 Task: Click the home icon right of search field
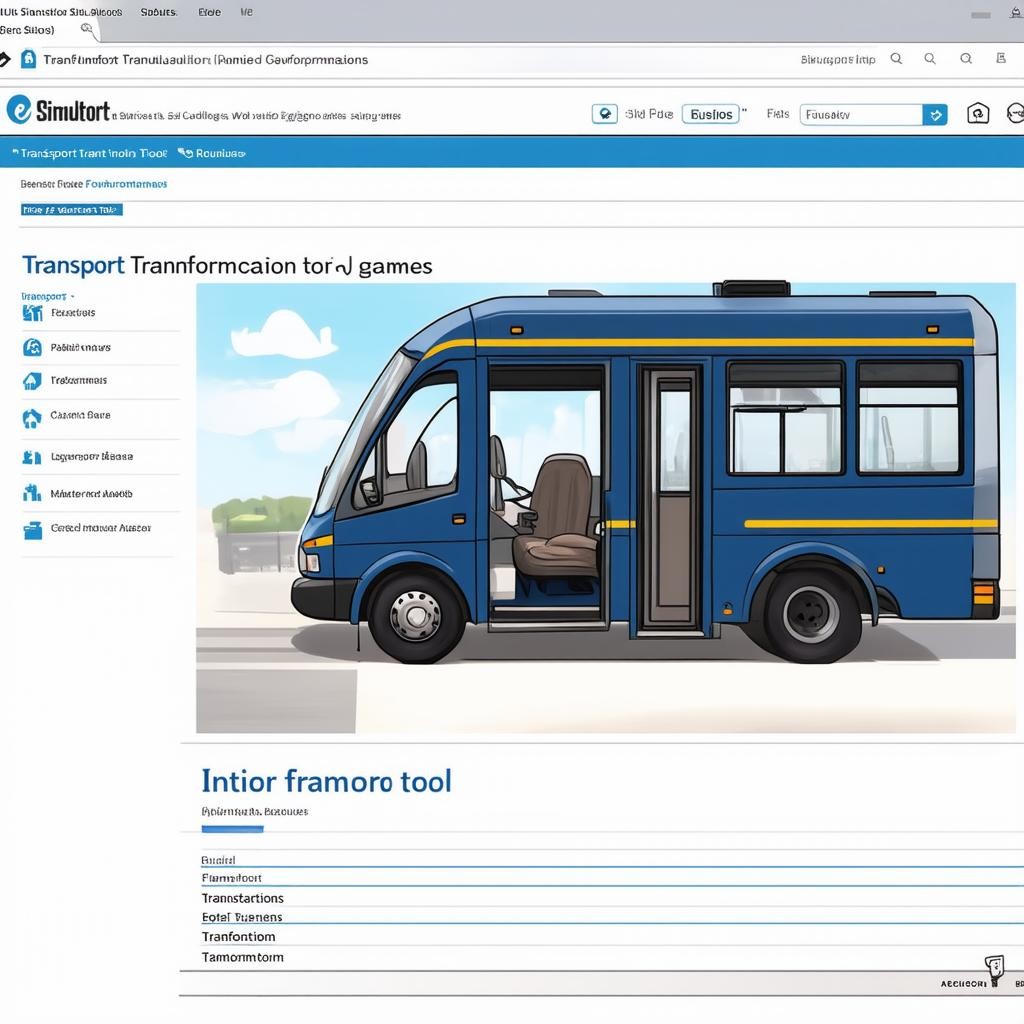(978, 114)
